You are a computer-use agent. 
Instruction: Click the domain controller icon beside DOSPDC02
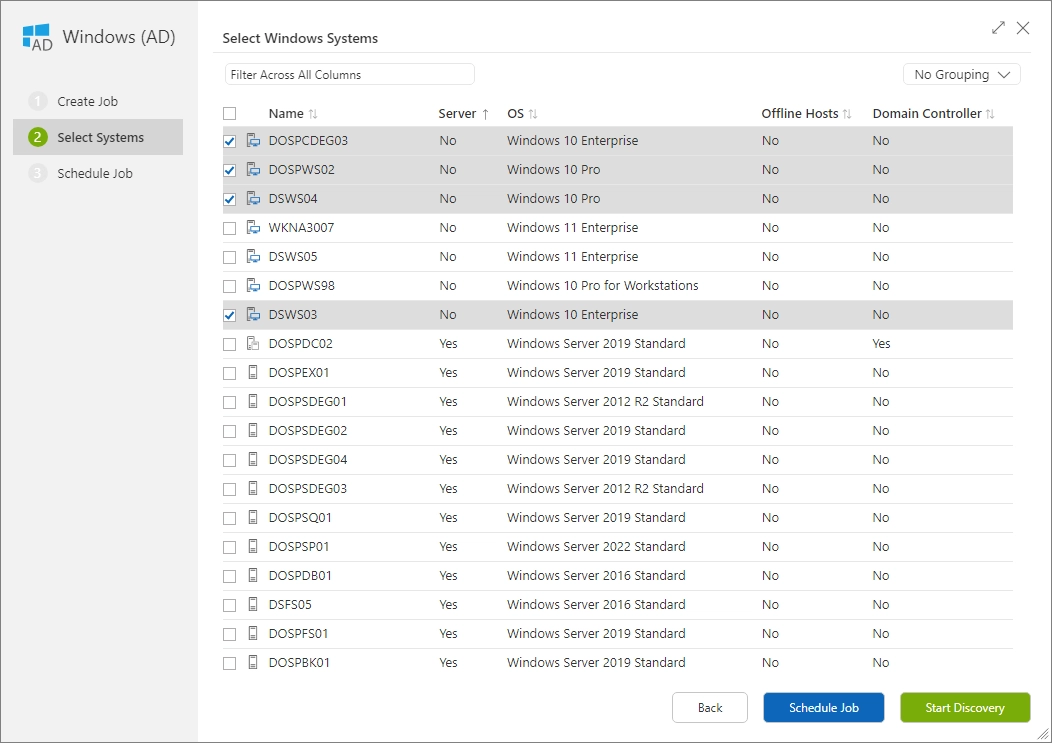tap(253, 343)
